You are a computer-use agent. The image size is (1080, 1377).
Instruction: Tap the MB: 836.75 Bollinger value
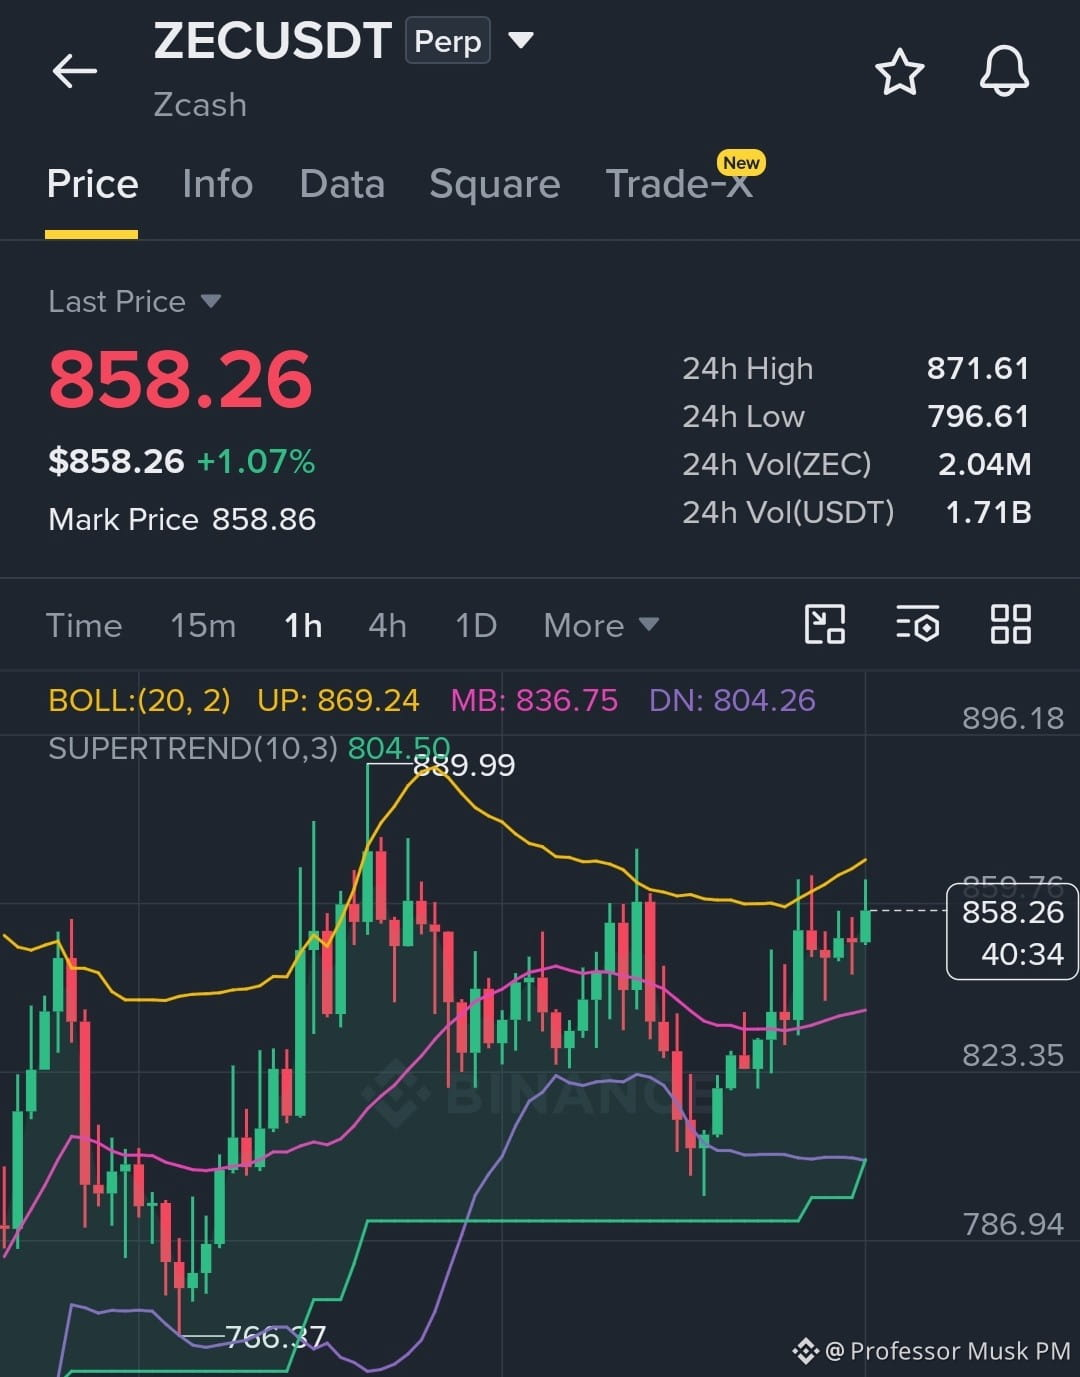point(534,700)
